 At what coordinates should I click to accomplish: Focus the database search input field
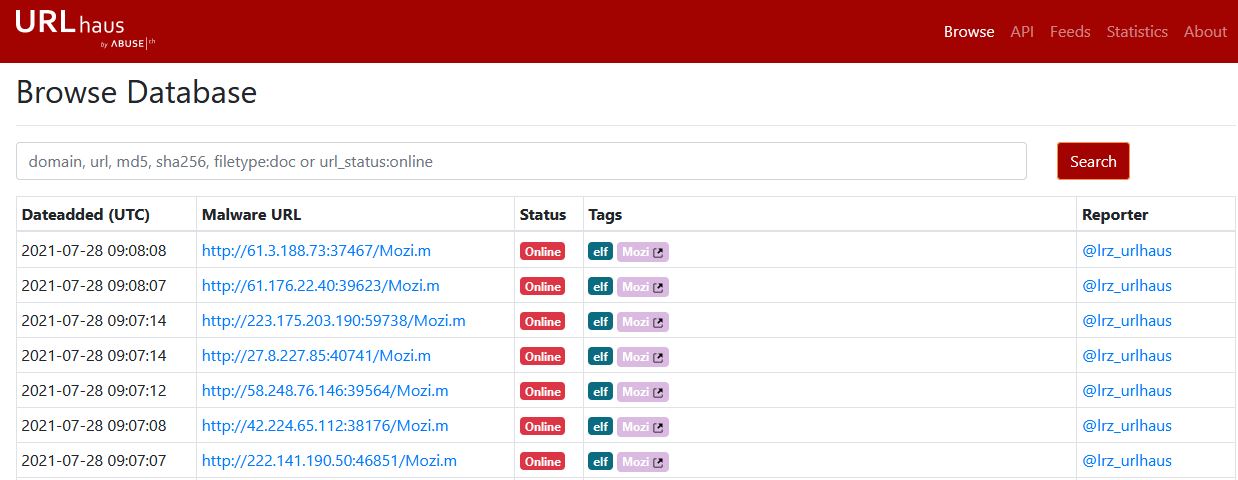(521, 161)
